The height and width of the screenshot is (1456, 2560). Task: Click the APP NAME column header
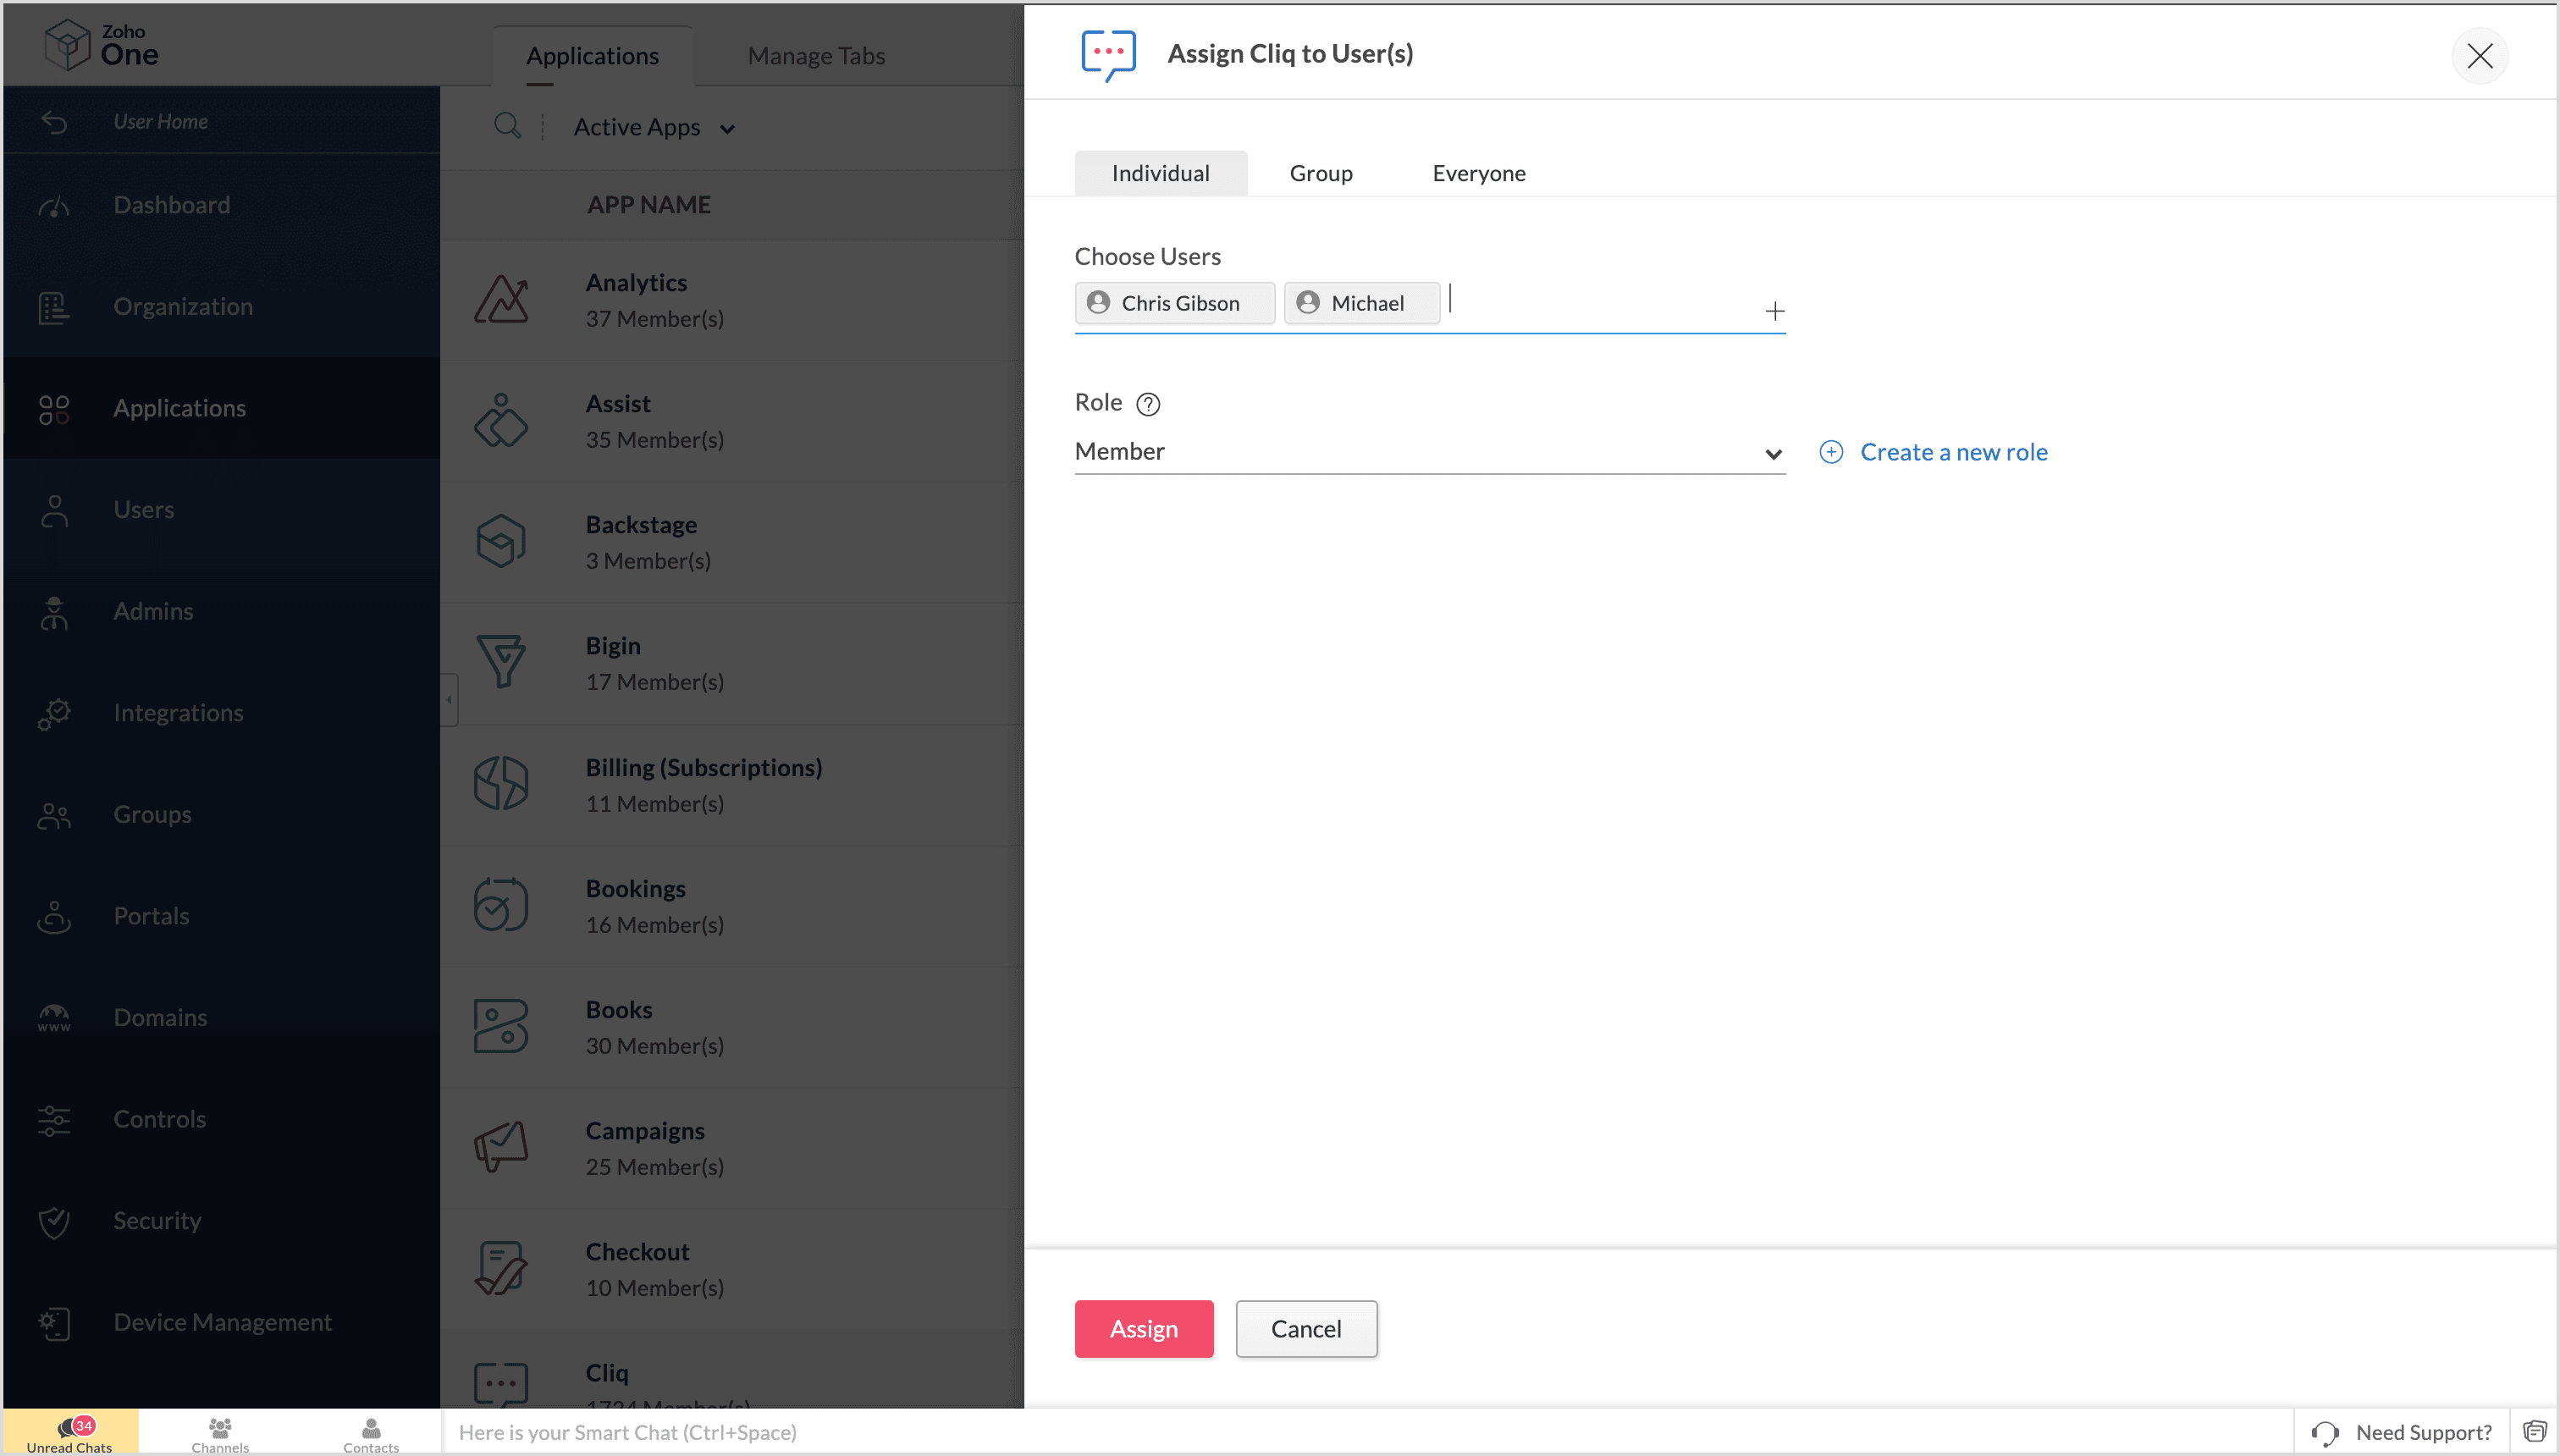[x=649, y=205]
